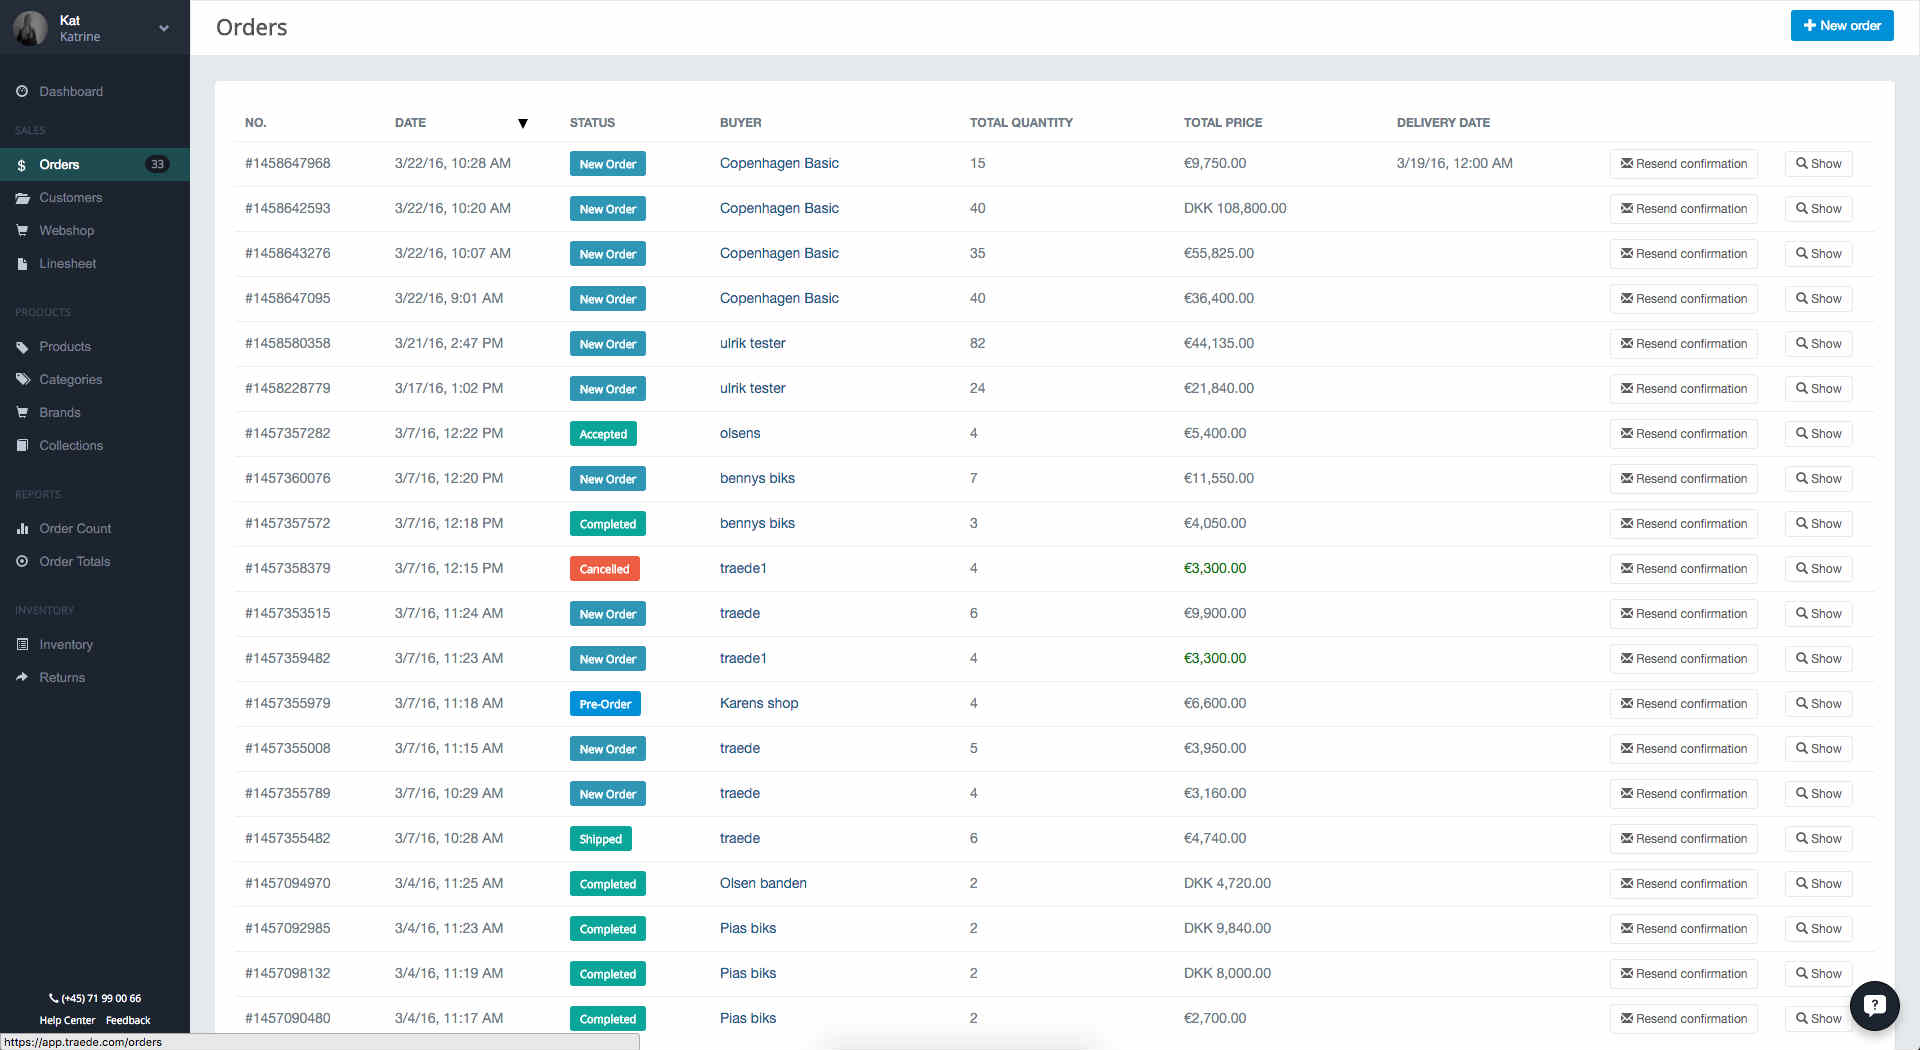Screen dimensions: 1920x1050
Task: Click the Products tag icon
Action: [22, 347]
